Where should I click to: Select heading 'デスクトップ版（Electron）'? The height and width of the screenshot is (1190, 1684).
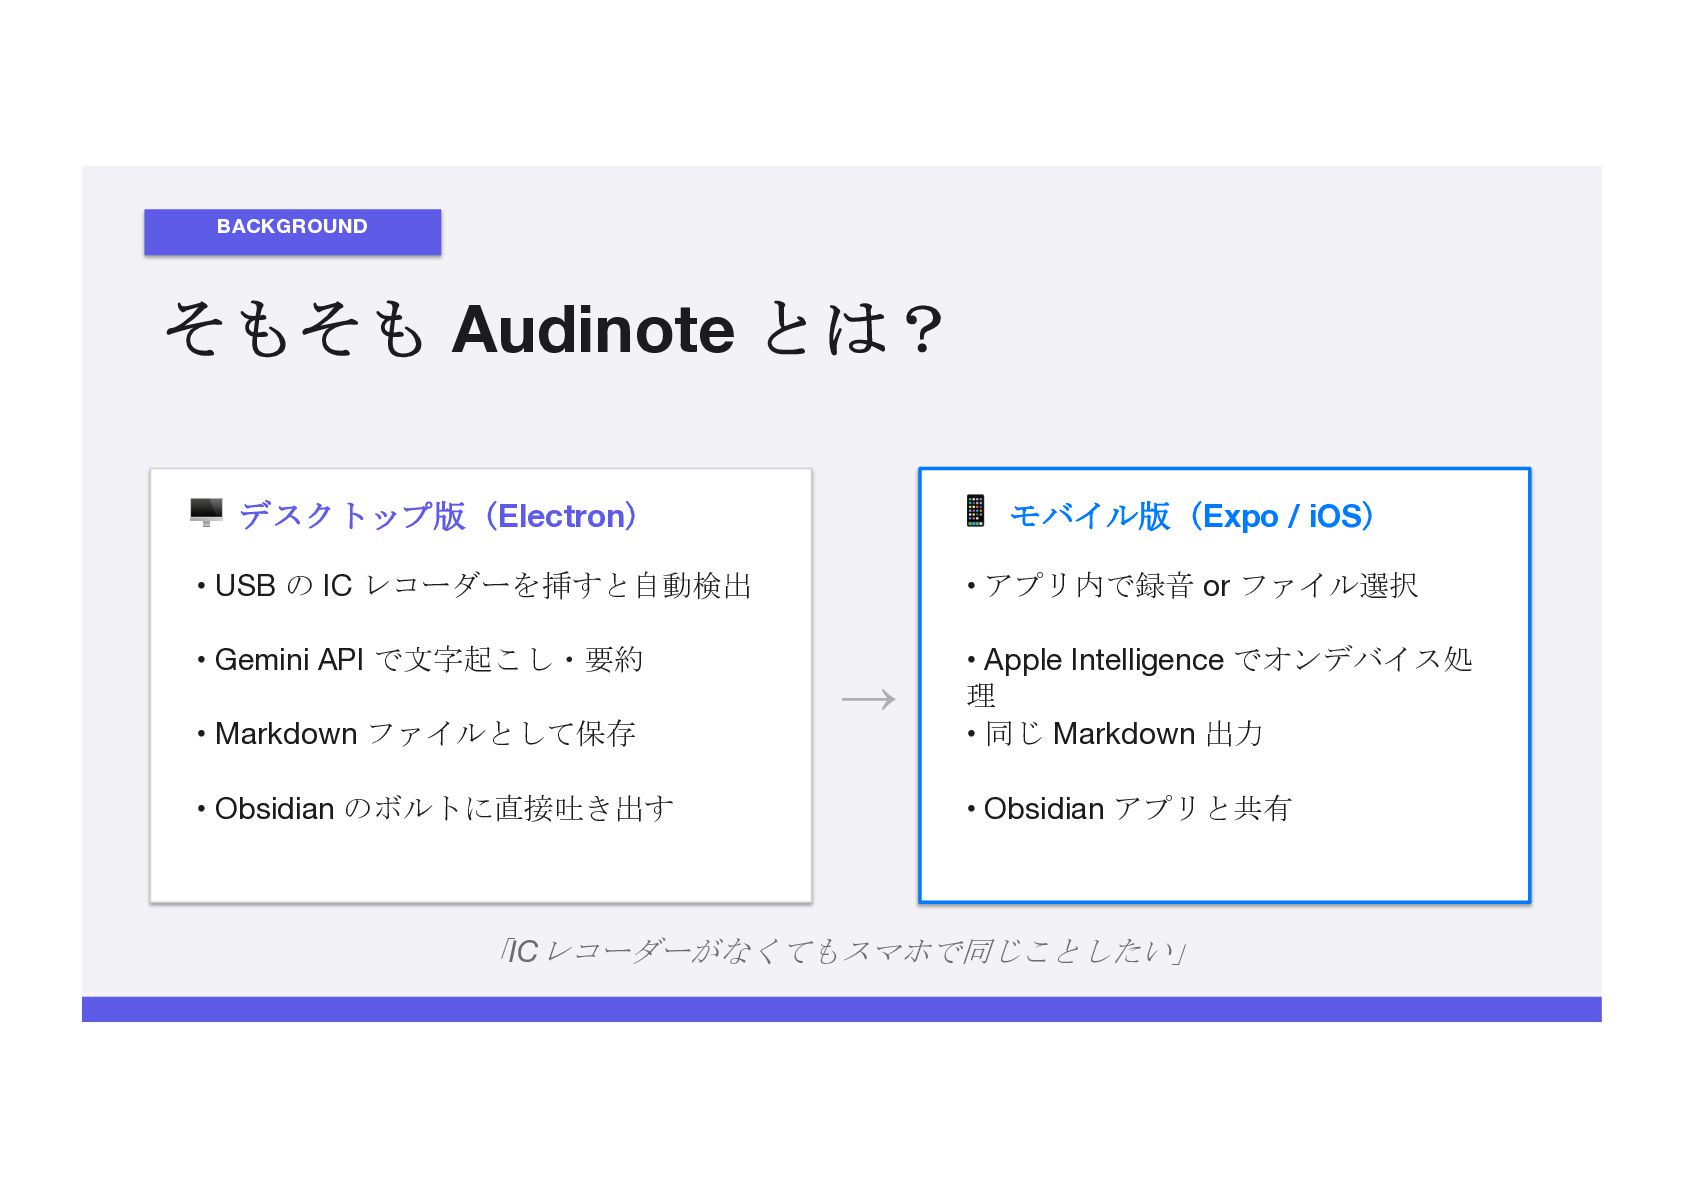coord(442,516)
